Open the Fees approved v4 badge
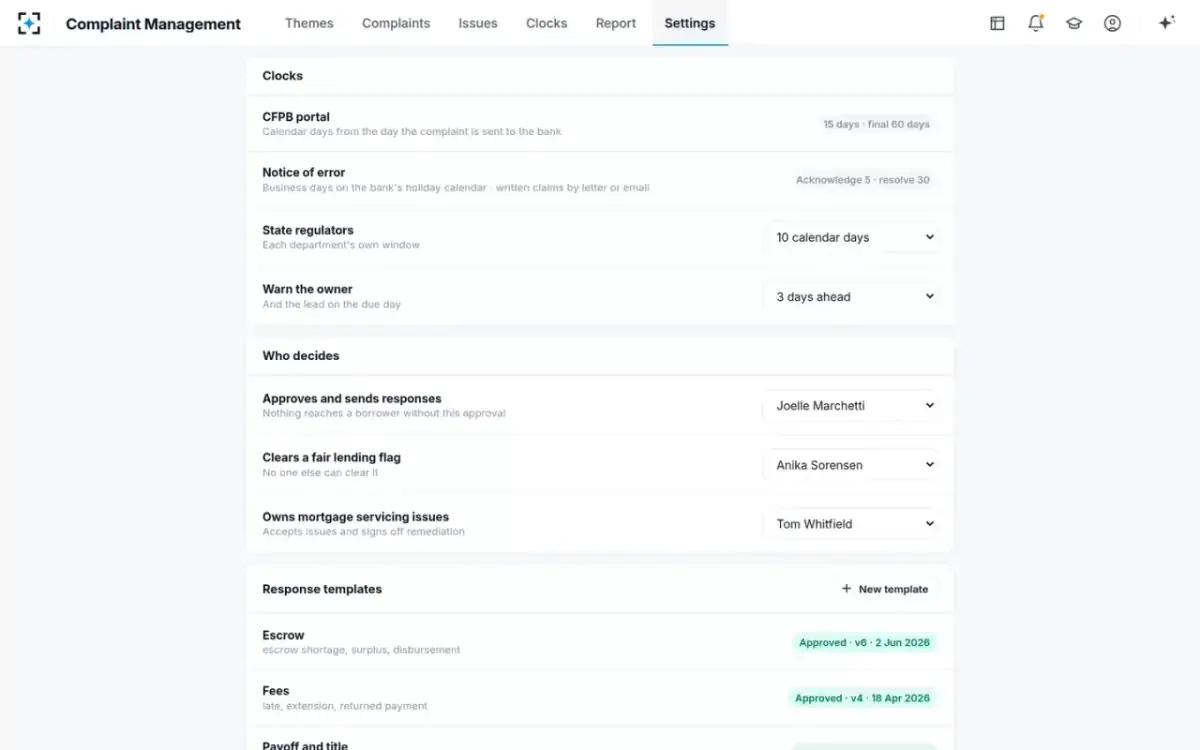 (x=862, y=698)
